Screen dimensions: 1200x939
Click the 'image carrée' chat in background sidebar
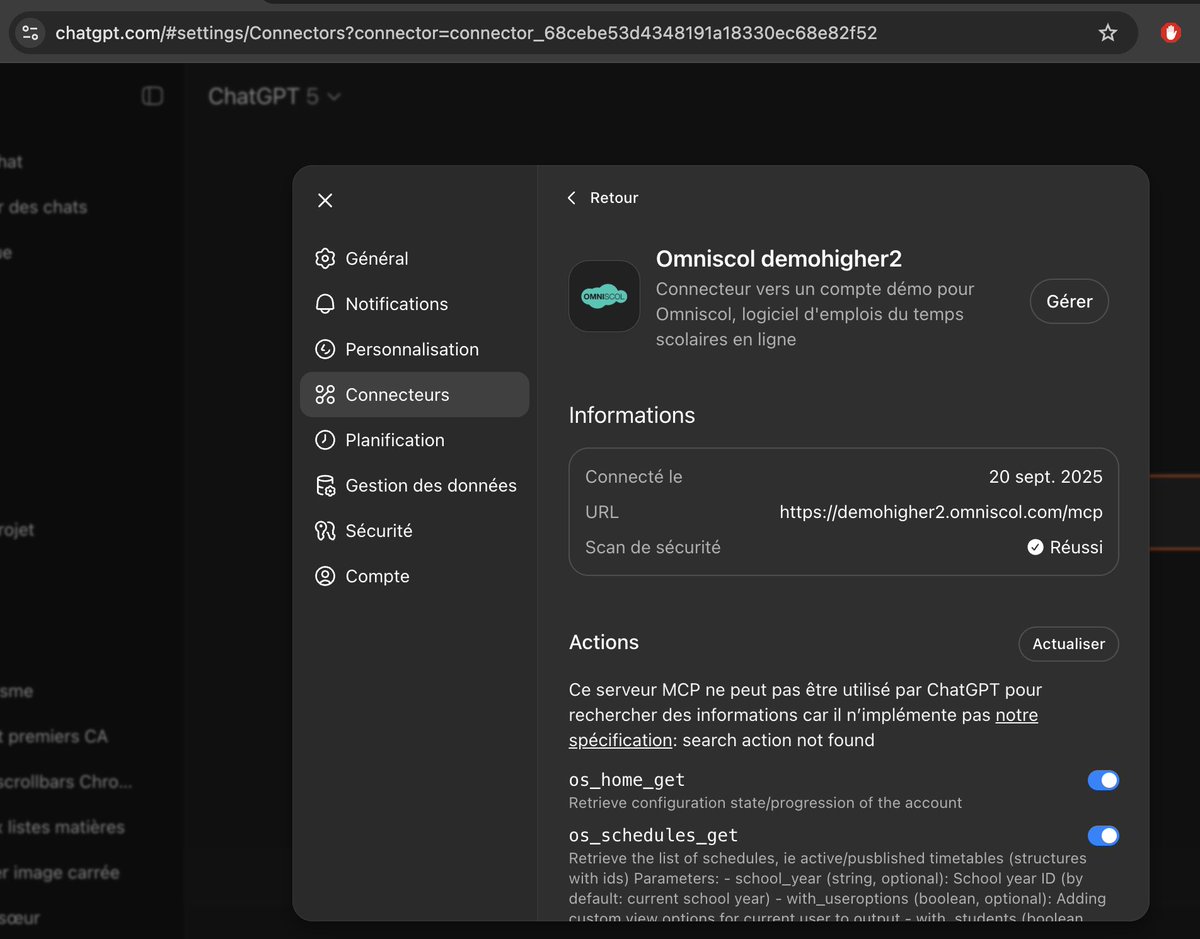61,873
